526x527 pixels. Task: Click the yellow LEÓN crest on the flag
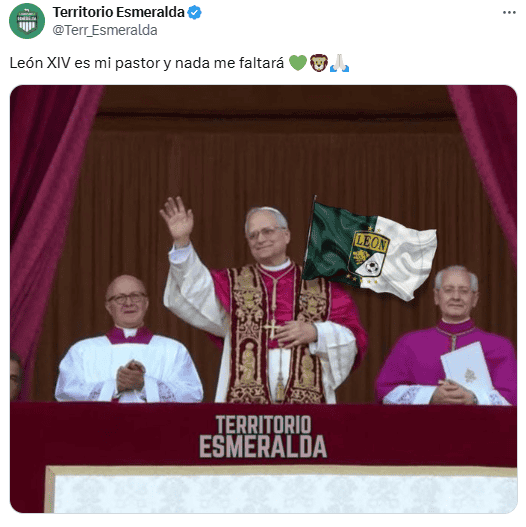click(369, 254)
